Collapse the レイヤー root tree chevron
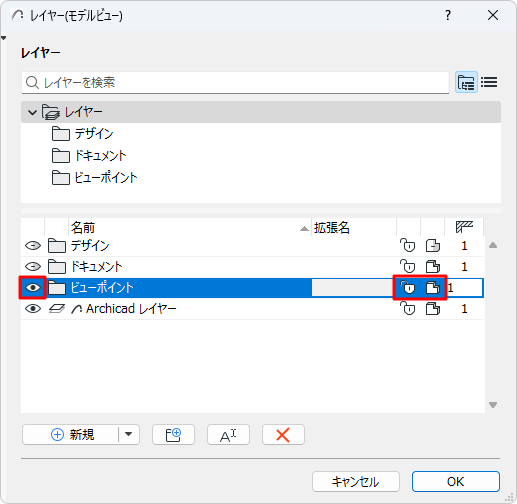This screenshot has width=517, height=504. [x=32, y=112]
